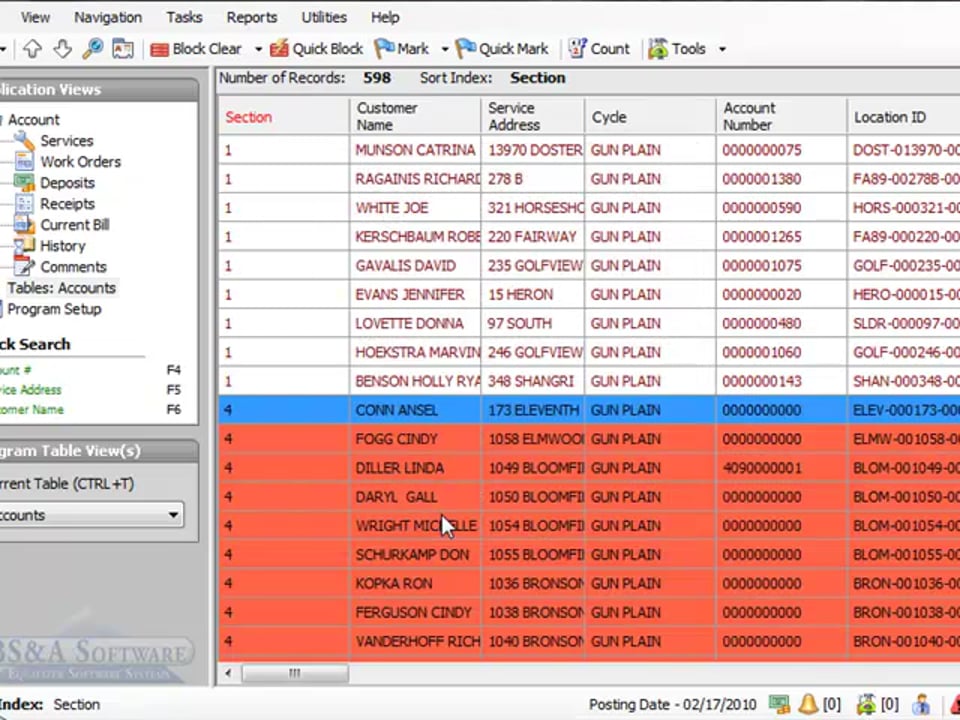Click the user icon in status bar
This screenshot has height=720, width=960.
pos(920,704)
